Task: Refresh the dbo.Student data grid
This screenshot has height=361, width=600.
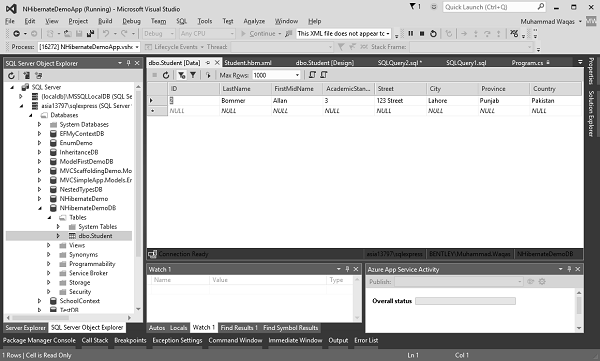Action: pos(166,75)
